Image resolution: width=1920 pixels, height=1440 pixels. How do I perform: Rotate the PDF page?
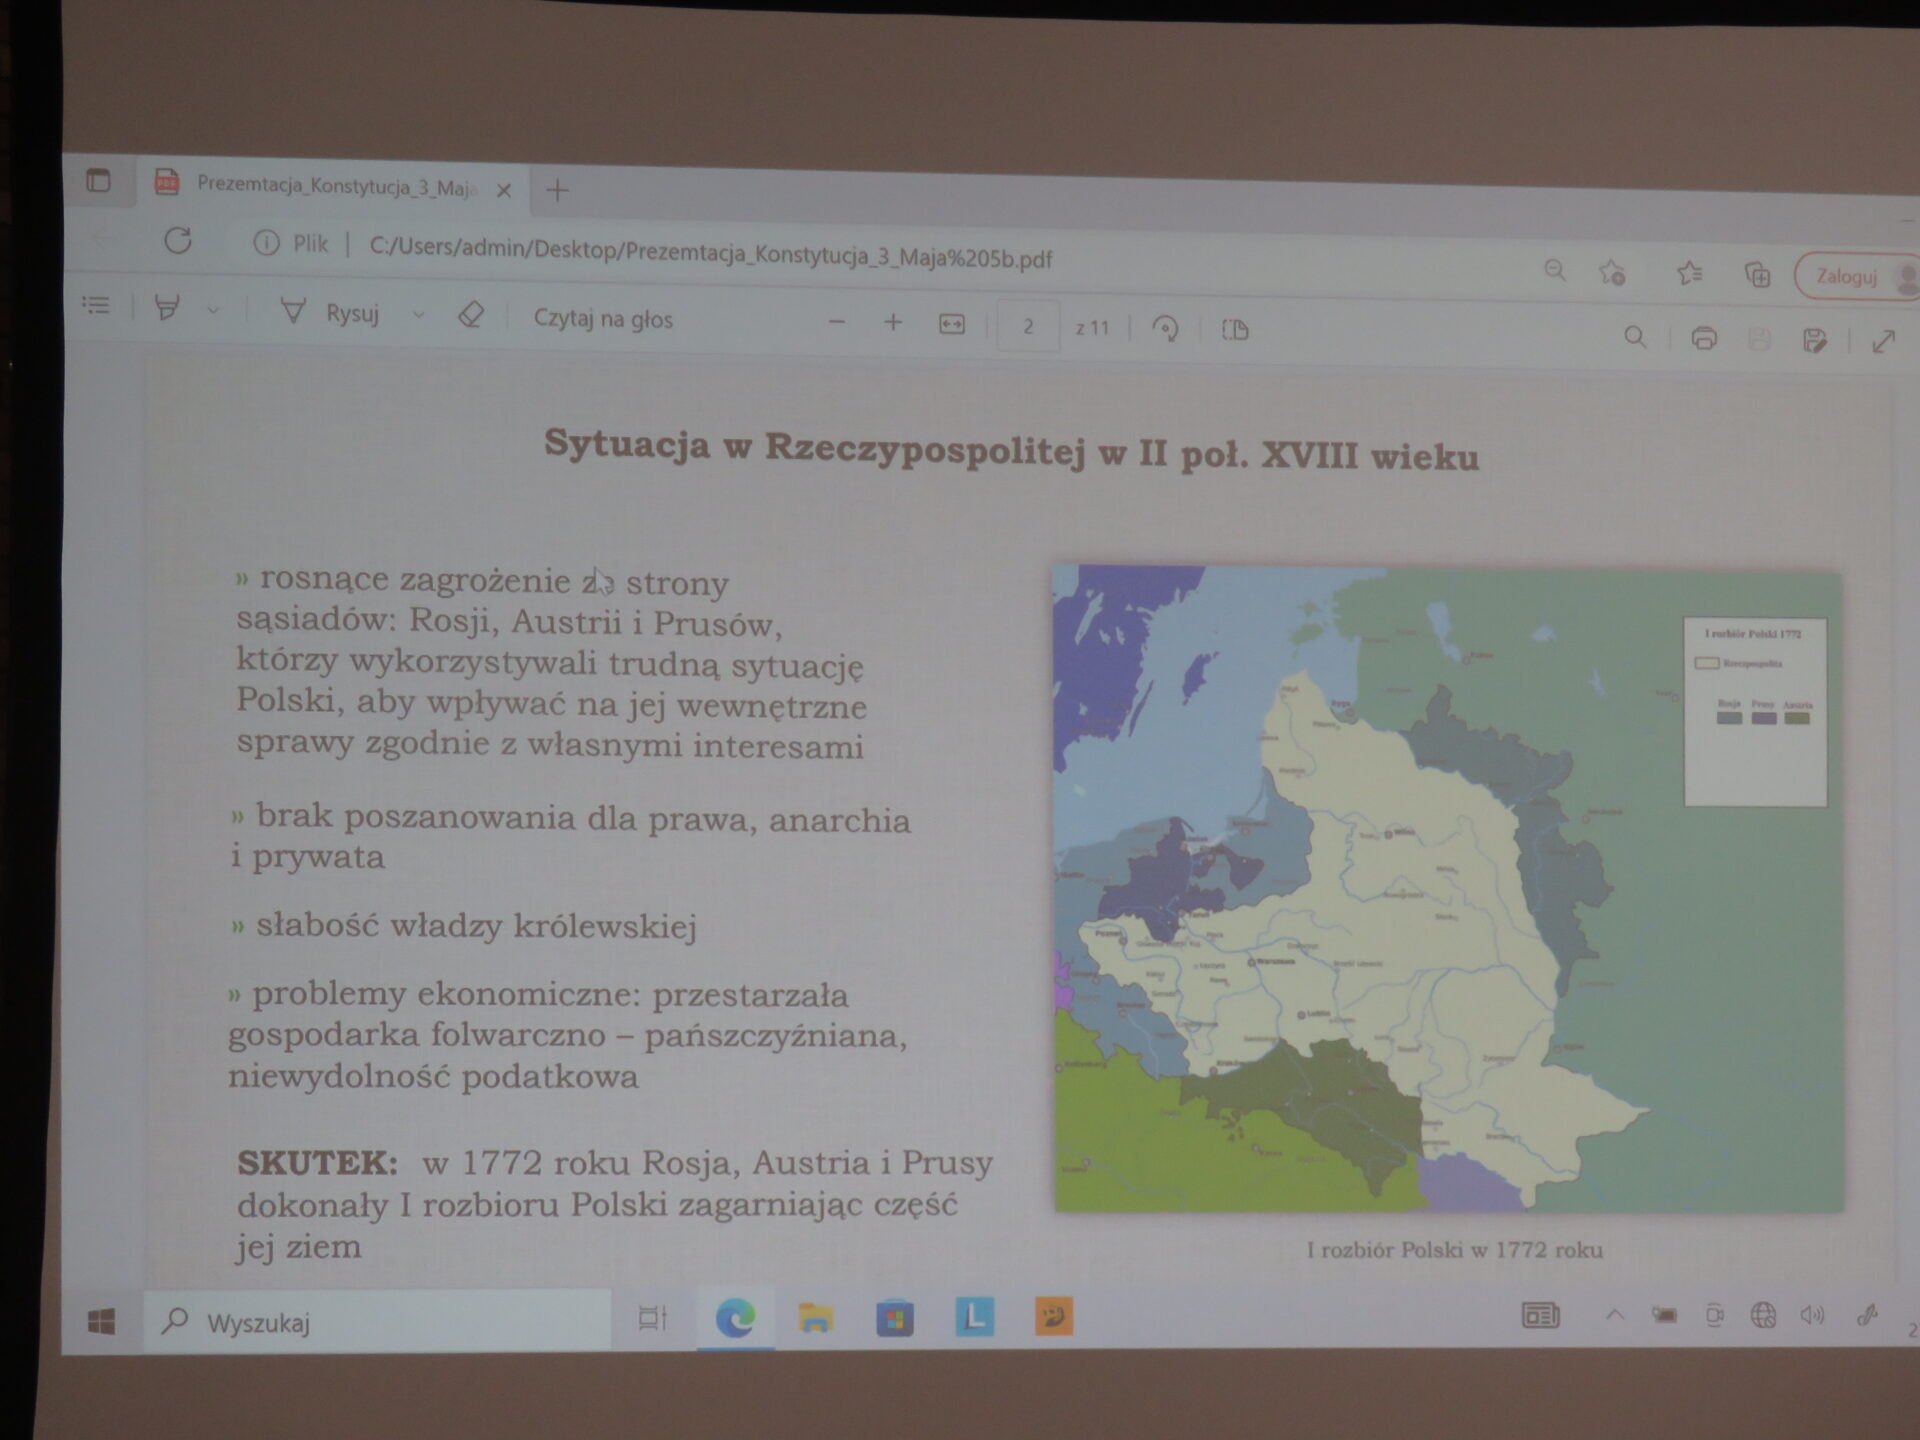(1165, 329)
